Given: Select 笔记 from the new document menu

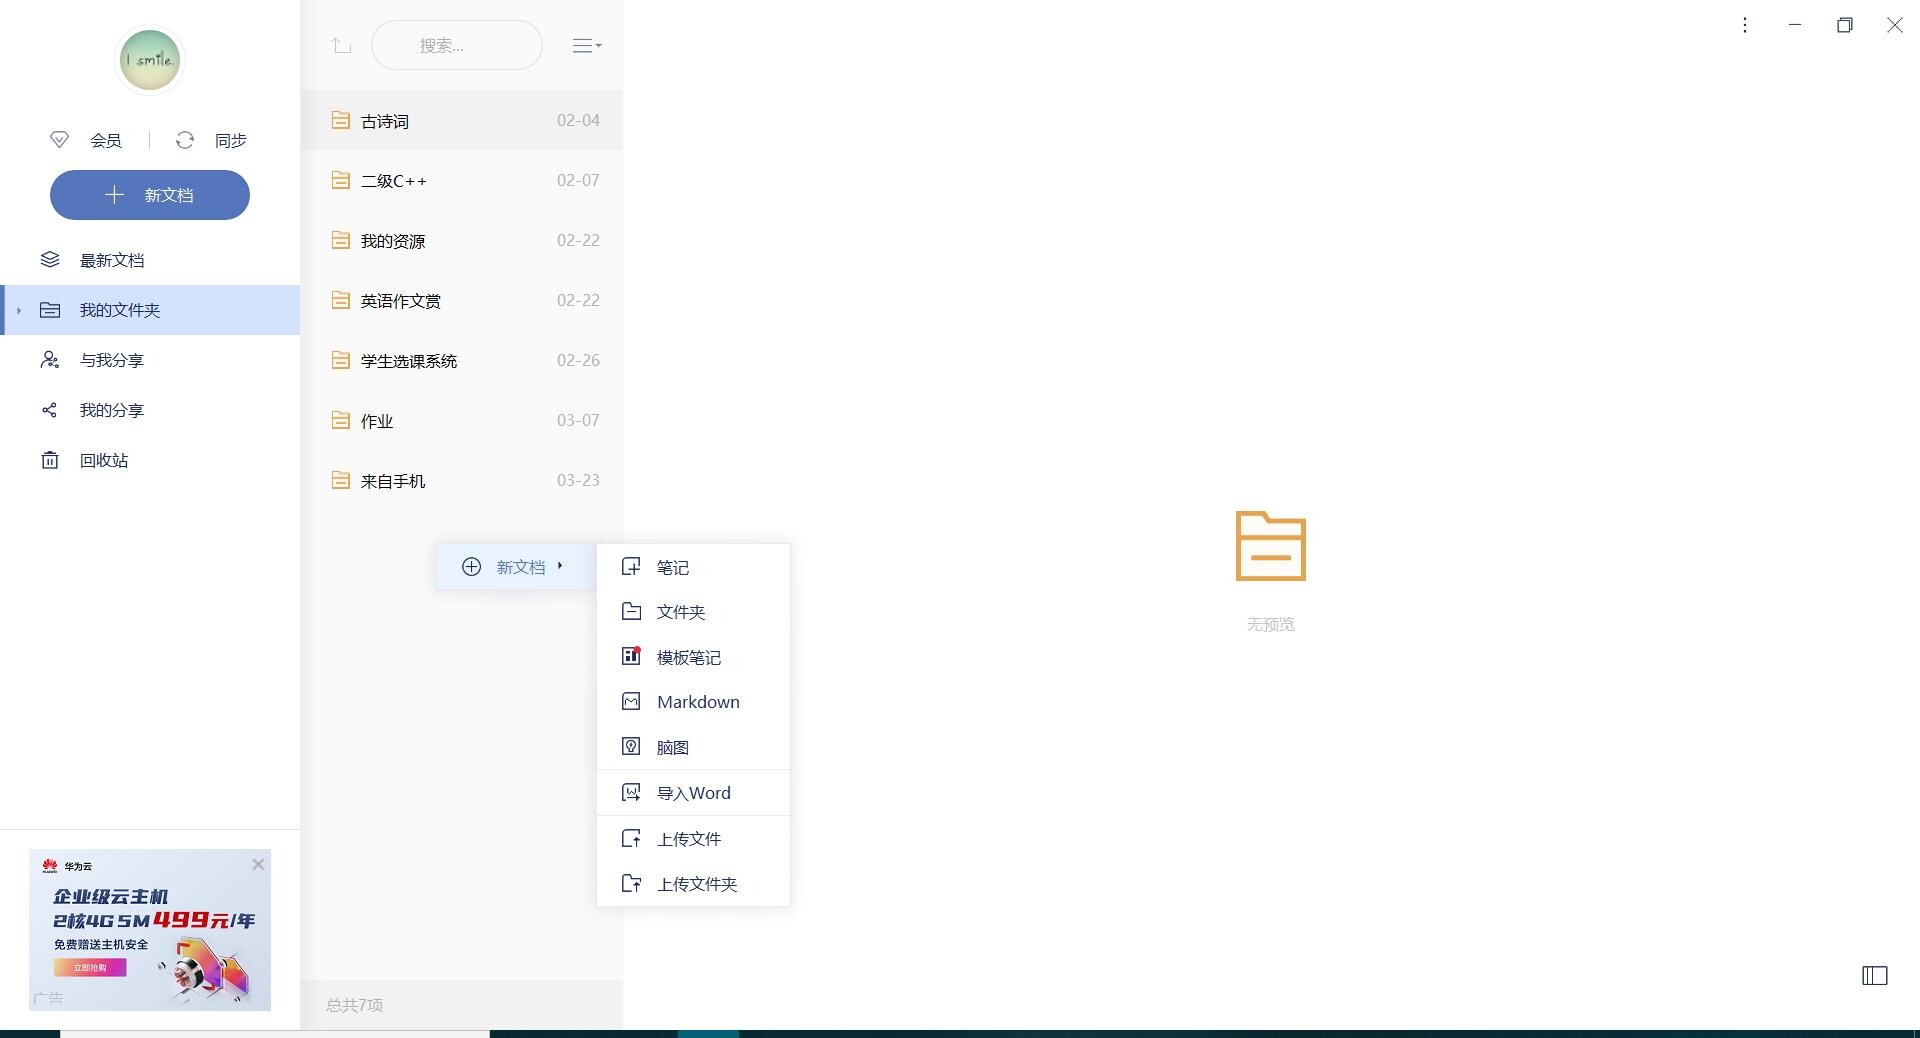Looking at the screenshot, I should (672, 567).
